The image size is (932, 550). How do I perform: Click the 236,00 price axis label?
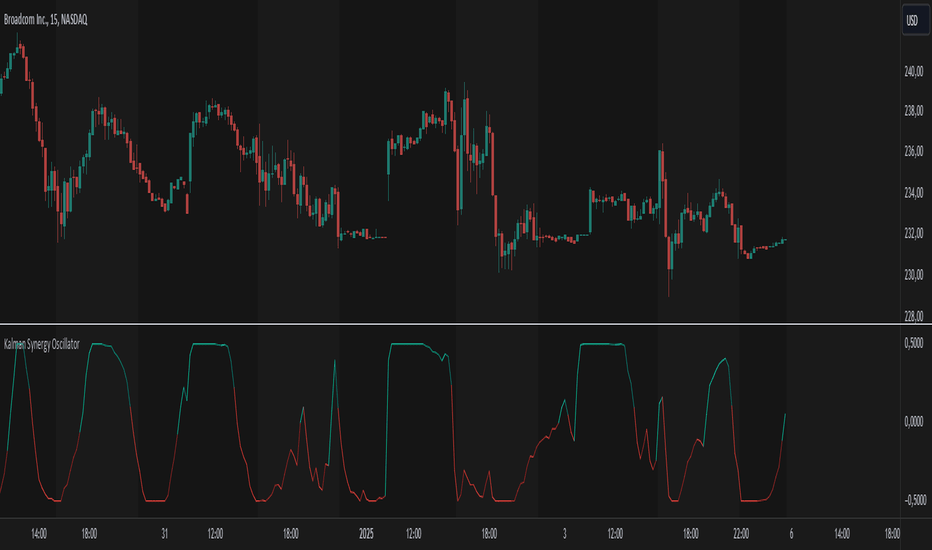click(x=914, y=151)
